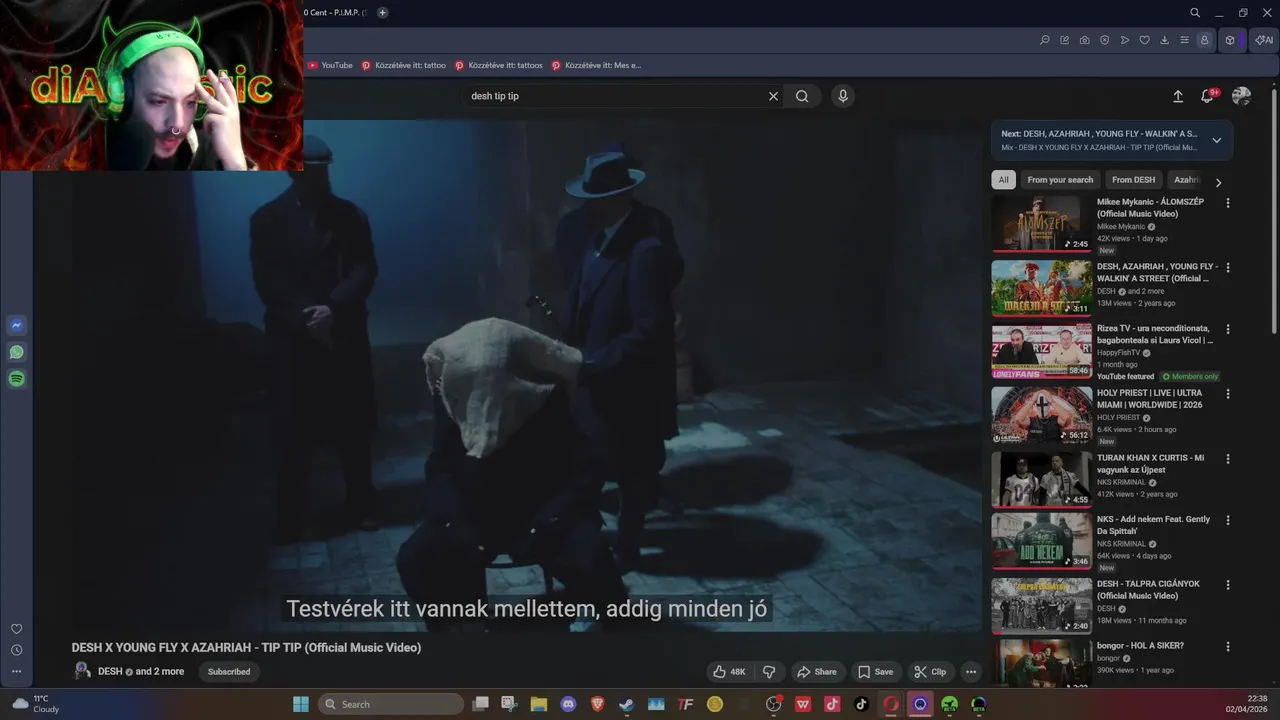Open Messenger in Opera sidebar
1280x720 pixels.
16,325
